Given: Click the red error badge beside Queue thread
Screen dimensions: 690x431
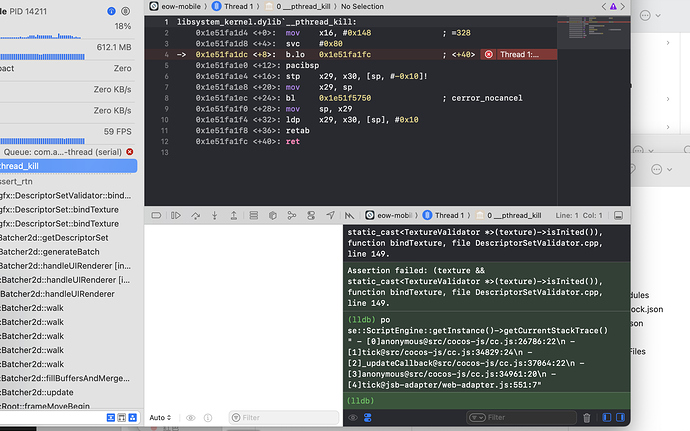Looking at the screenshot, I should (130, 151).
